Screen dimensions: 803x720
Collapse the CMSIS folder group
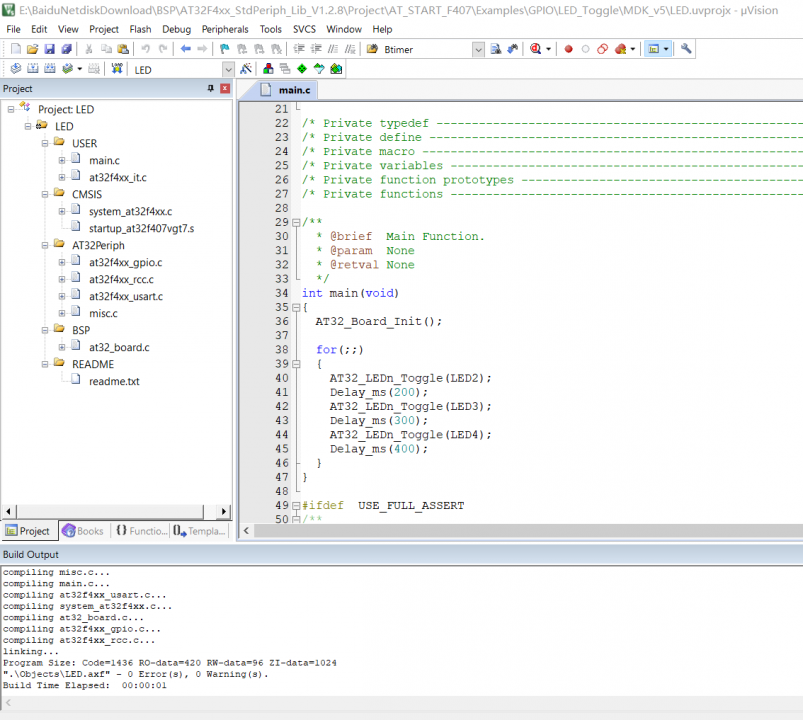point(45,195)
